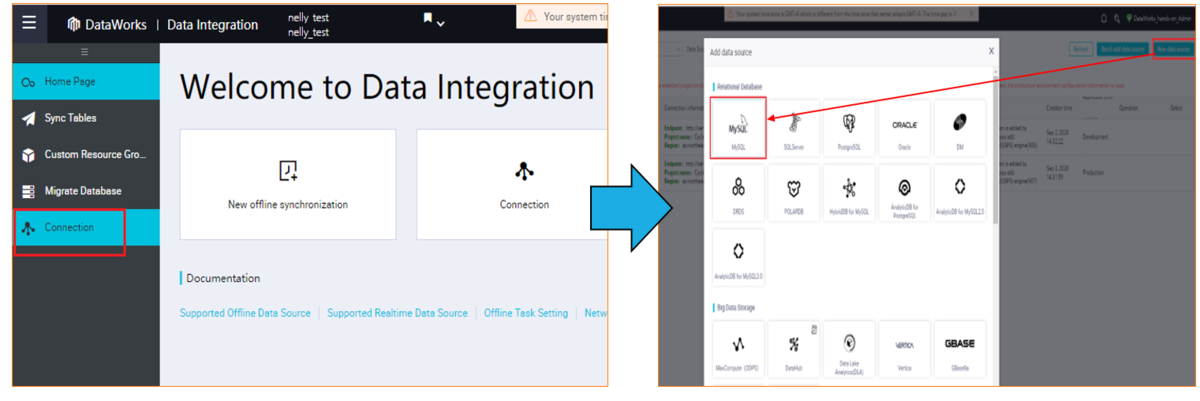
Task: Click the Sync Tables paper-plane icon
Action: [28, 118]
